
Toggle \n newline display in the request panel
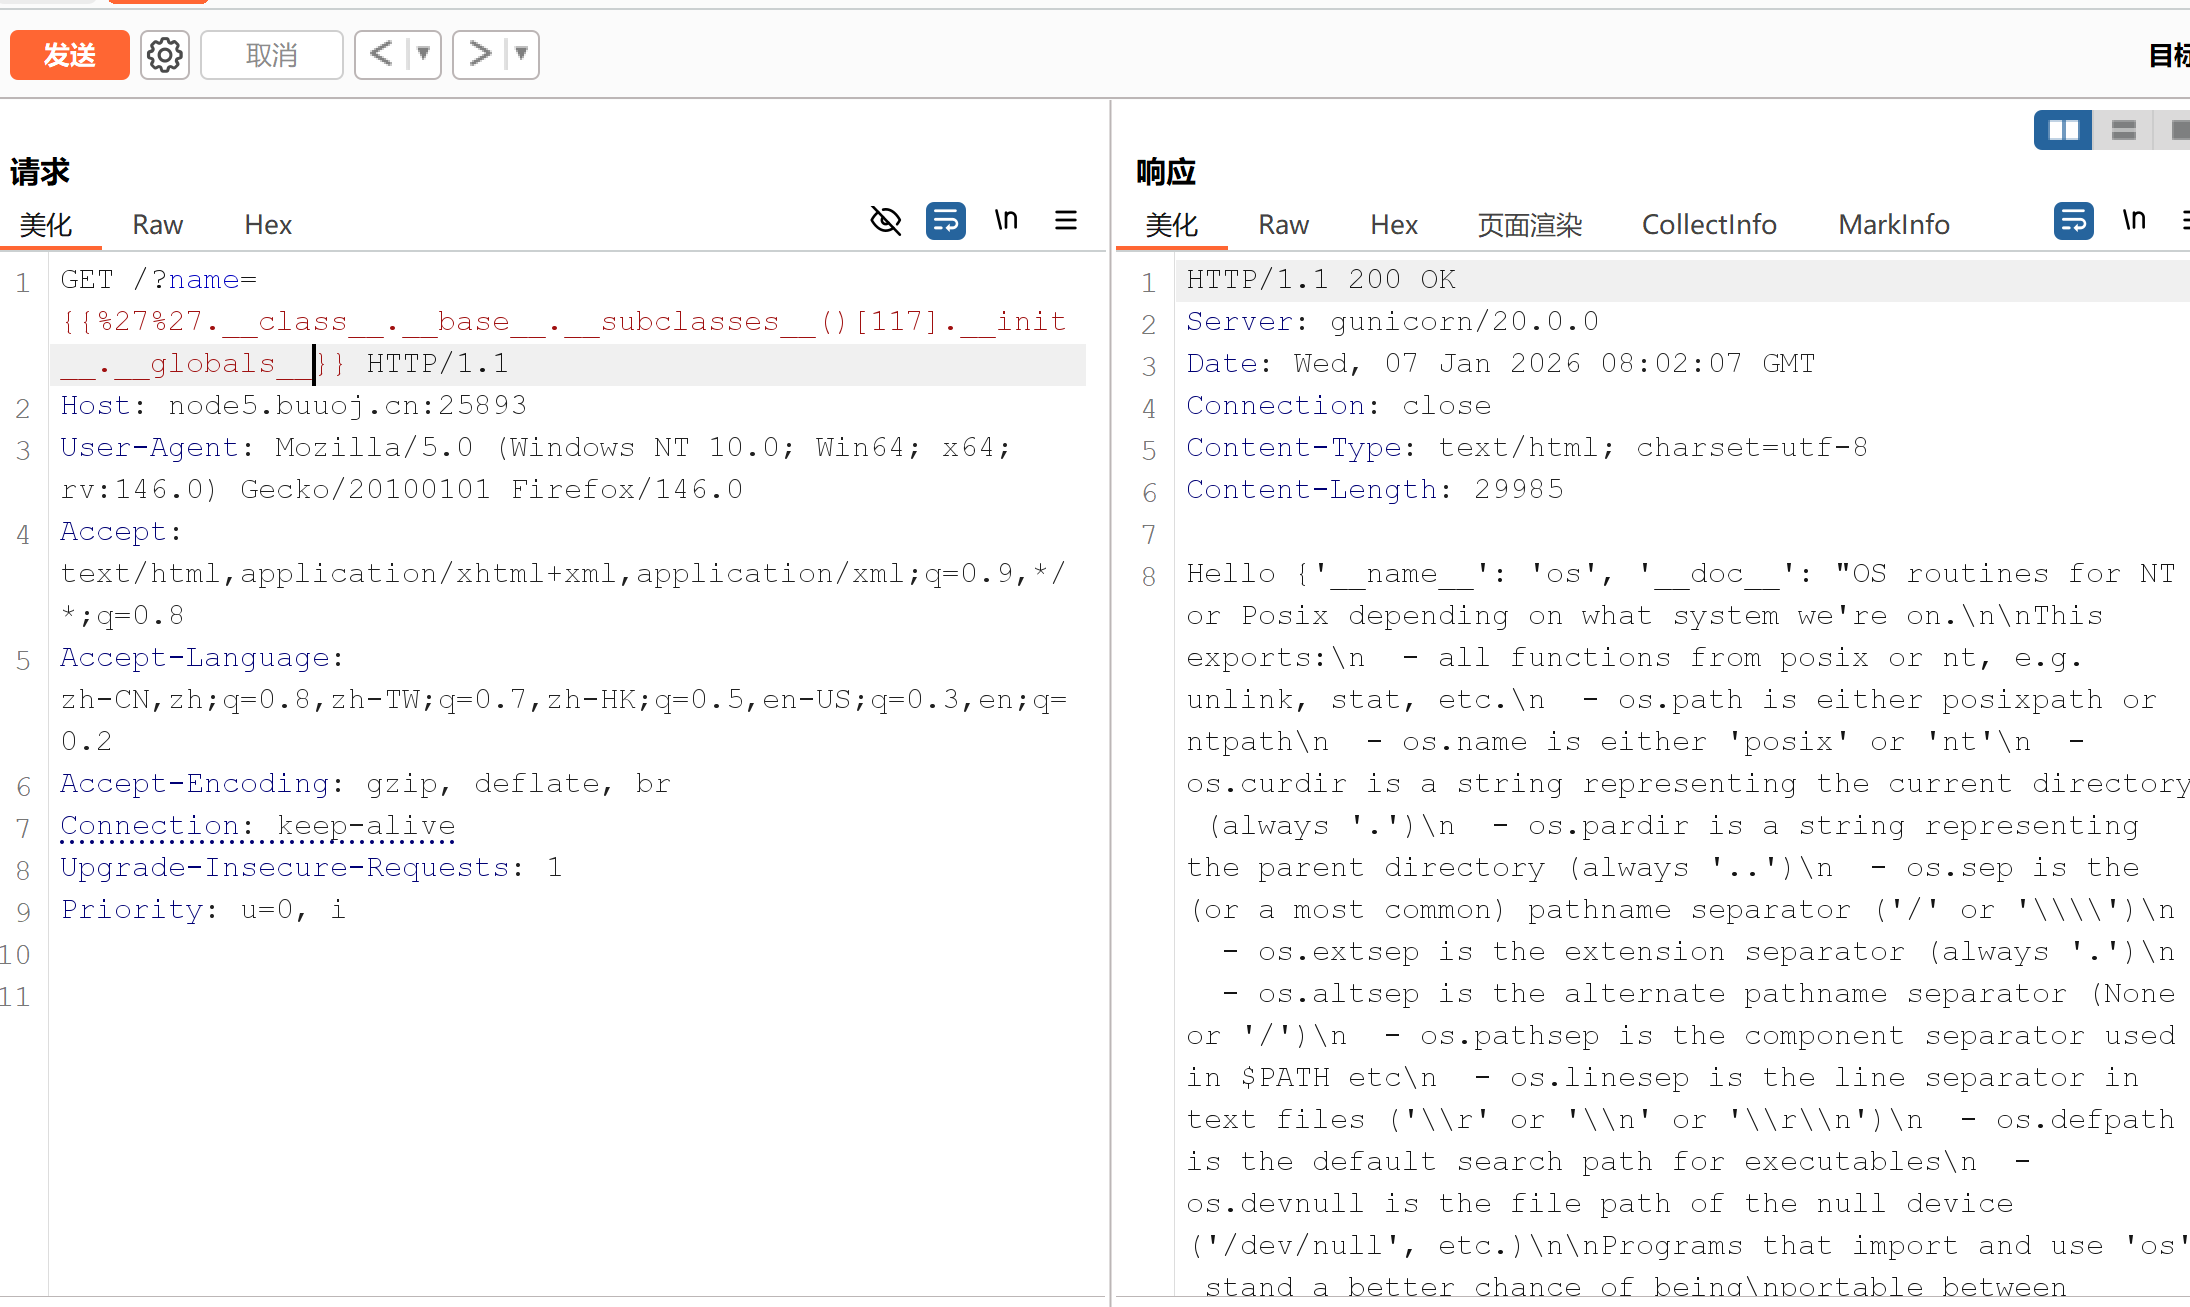(1006, 220)
